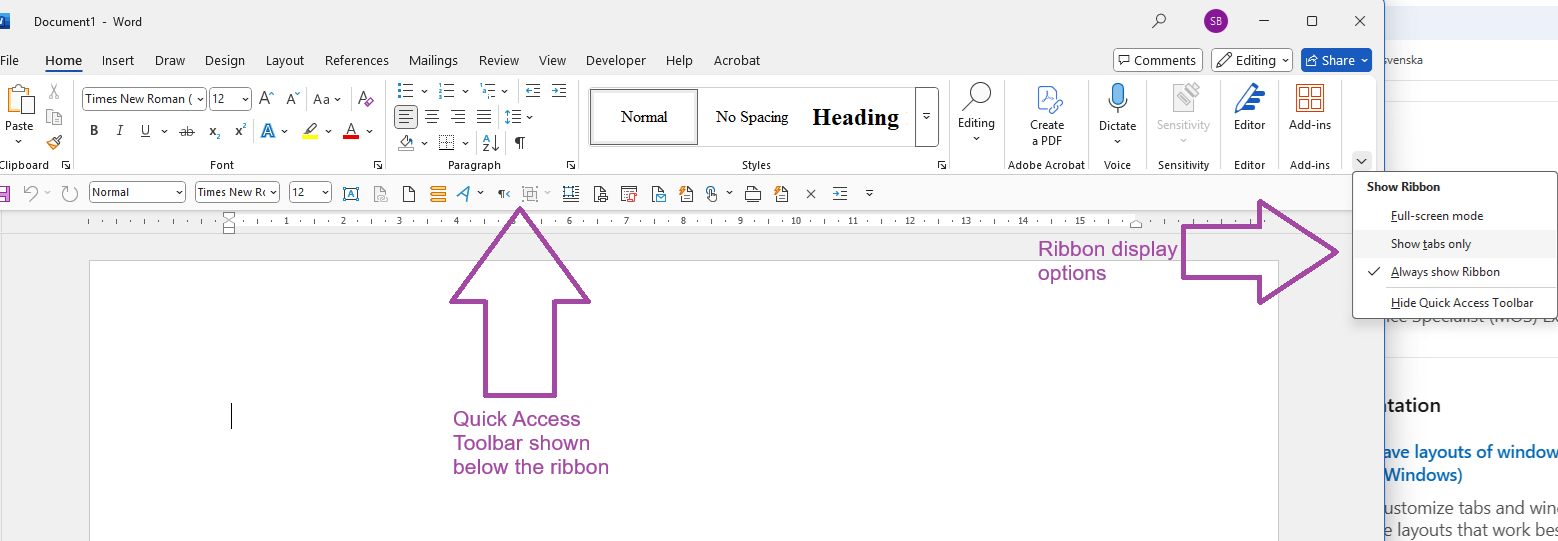Click the Ribbon Display Options chevron
This screenshot has width=1558, height=541.
click(1361, 160)
